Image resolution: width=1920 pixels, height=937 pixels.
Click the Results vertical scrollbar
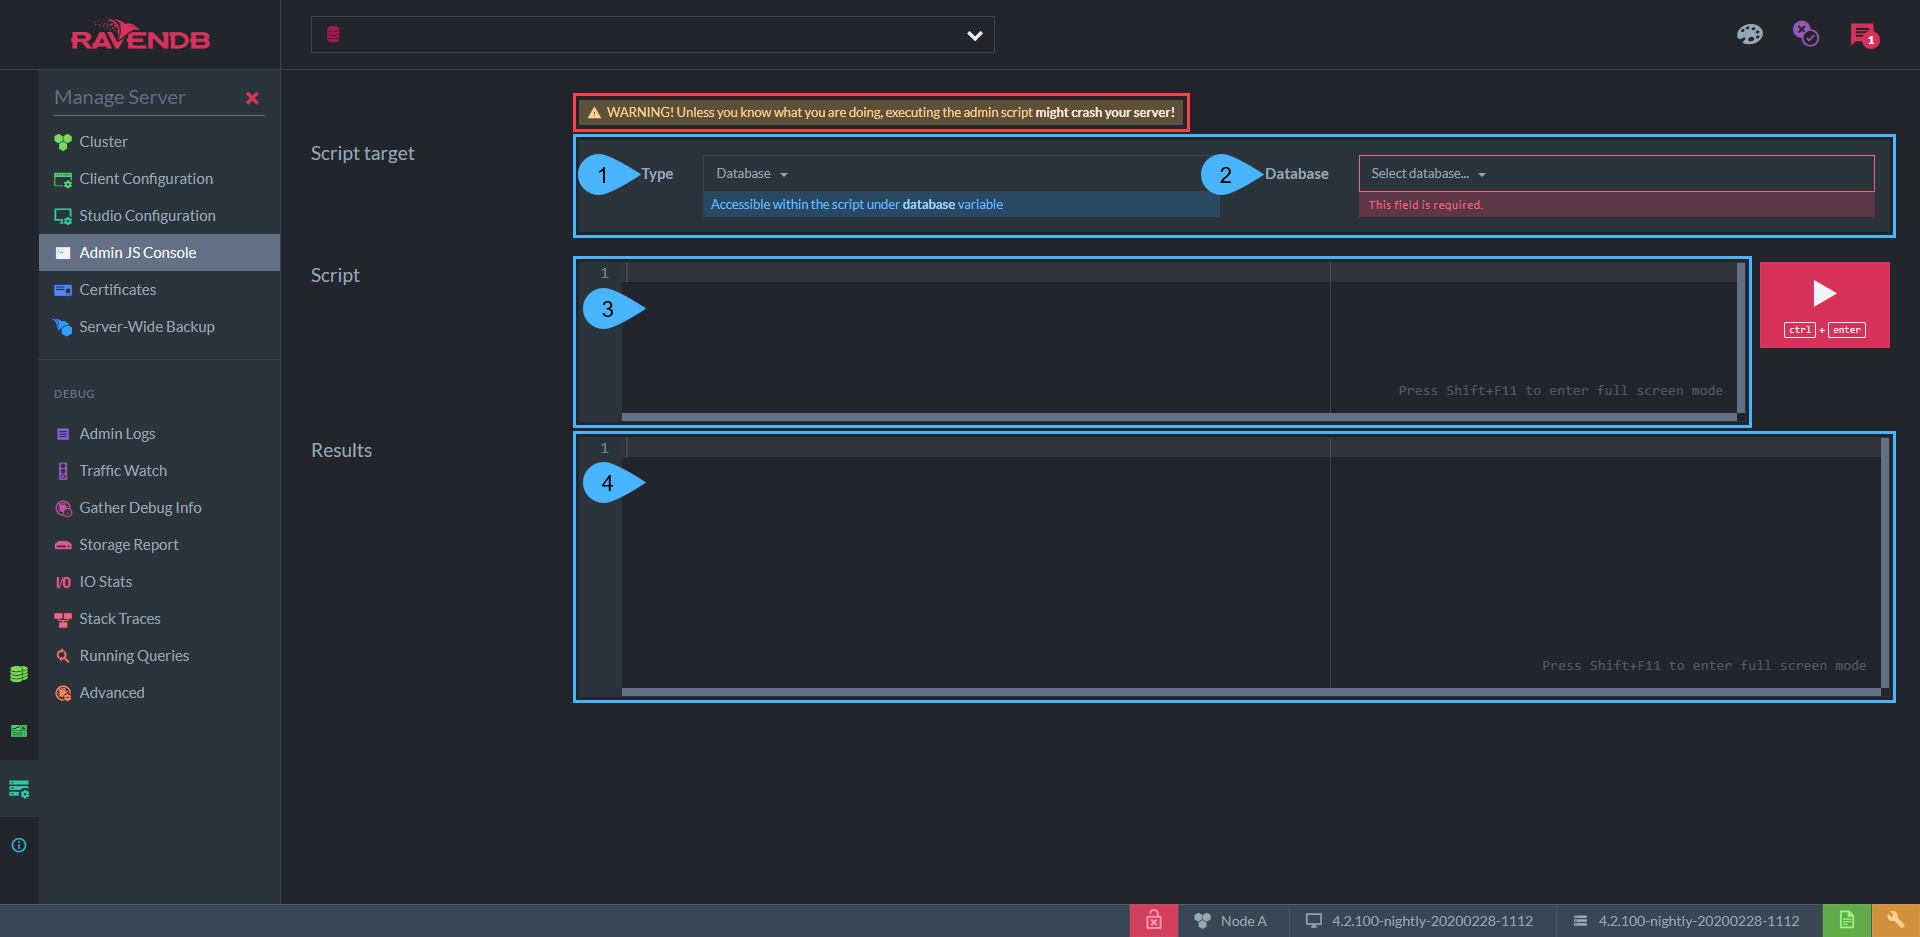pyautogui.click(x=1885, y=563)
